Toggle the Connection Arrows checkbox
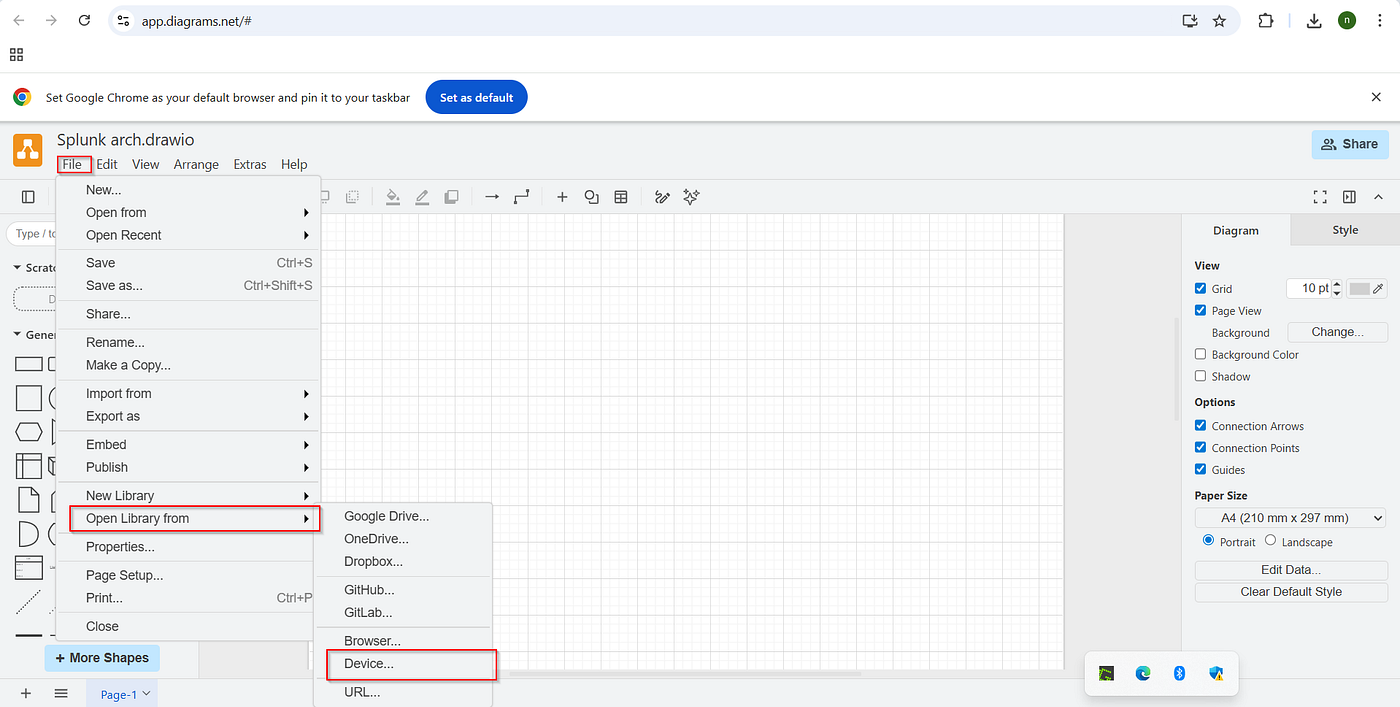The height and width of the screenshot is (707, 1400). click(1200, 425)
